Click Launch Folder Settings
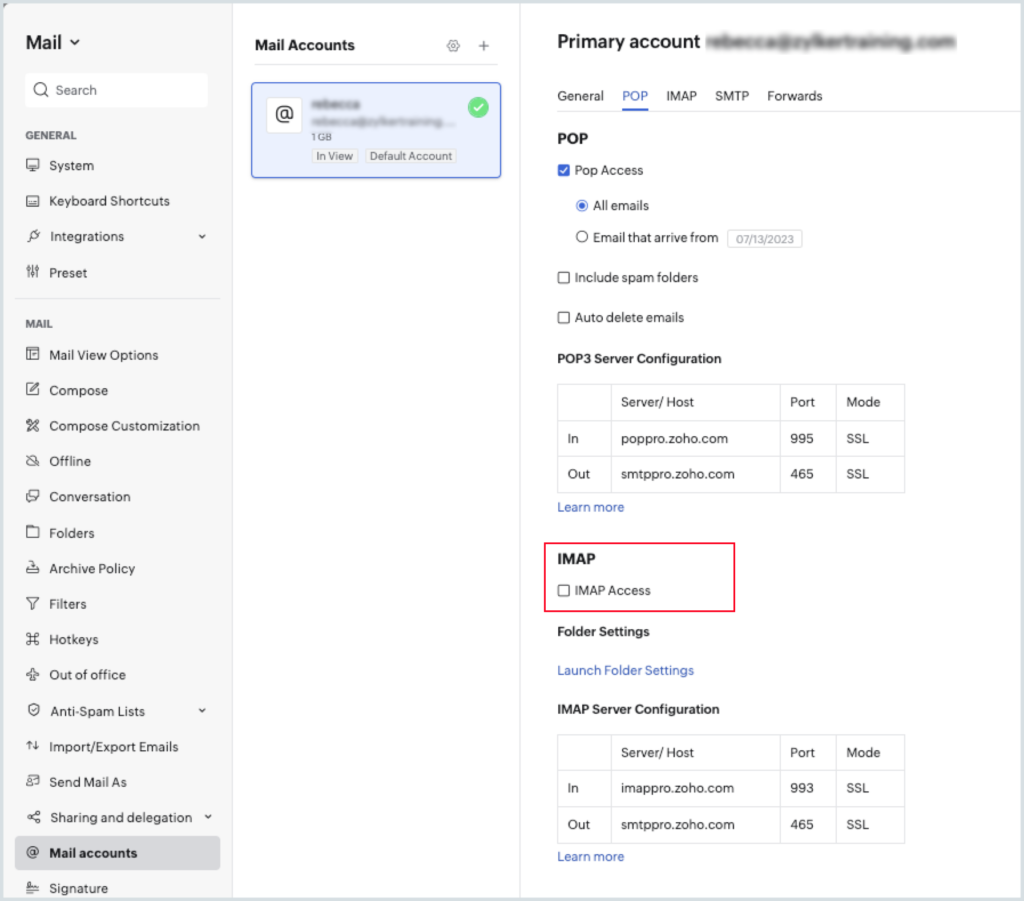The height and width of the screenshot is (901, 1024). (x=625, y=670)
